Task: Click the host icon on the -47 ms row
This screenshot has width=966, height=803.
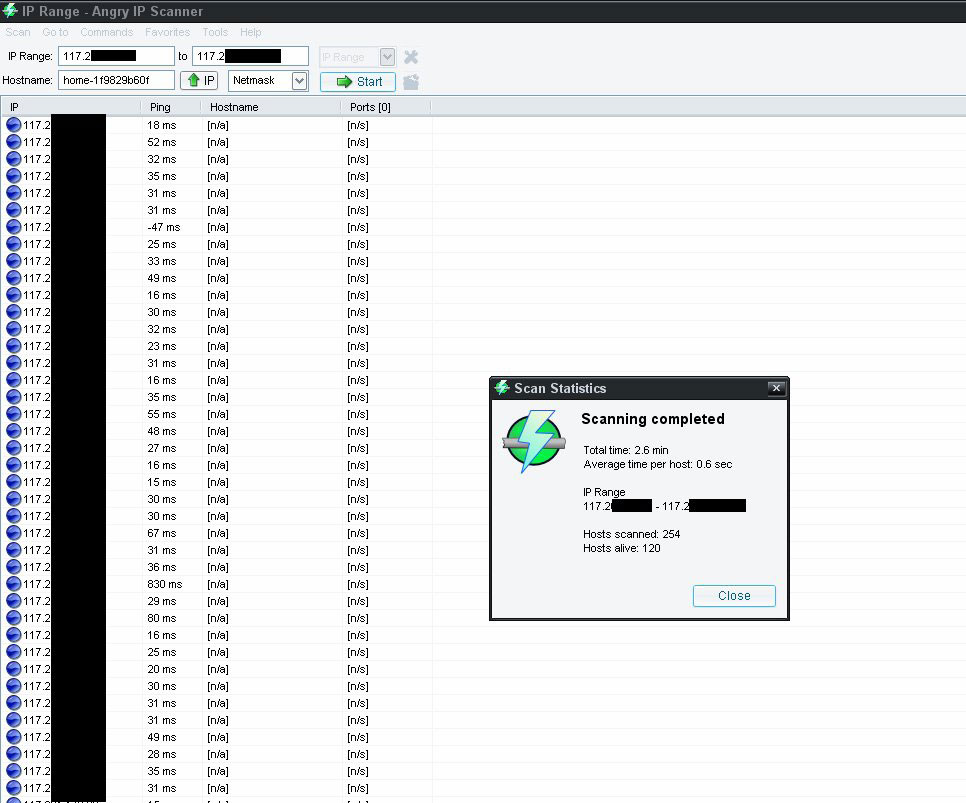Action: coord(13,227)
